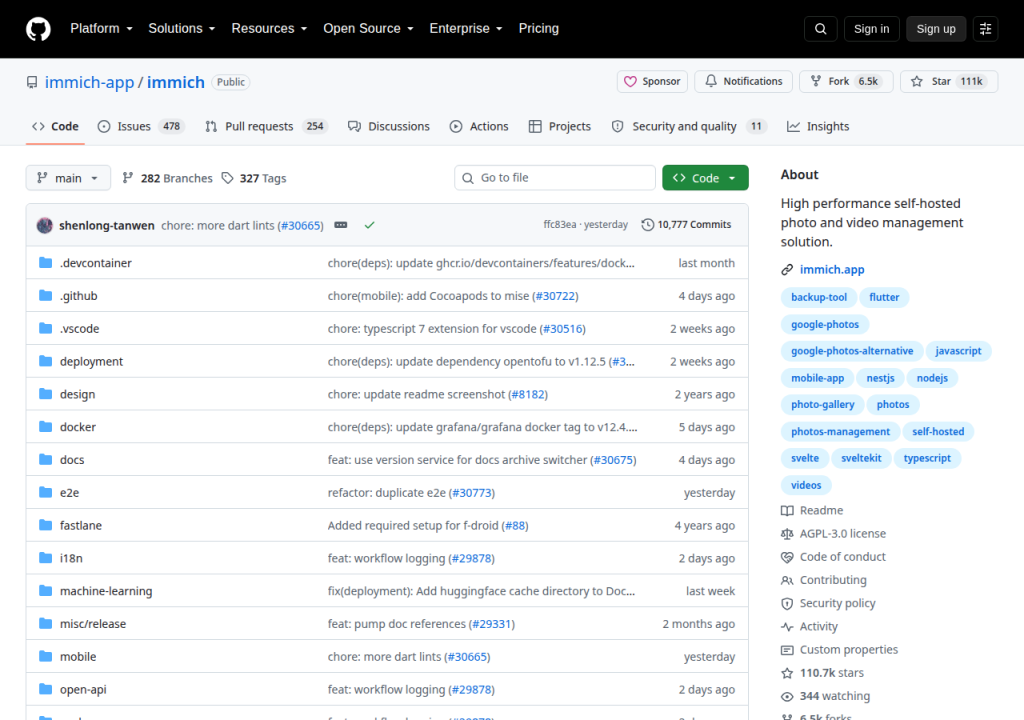Expand commit message details ellipsis

click(341, 225)
